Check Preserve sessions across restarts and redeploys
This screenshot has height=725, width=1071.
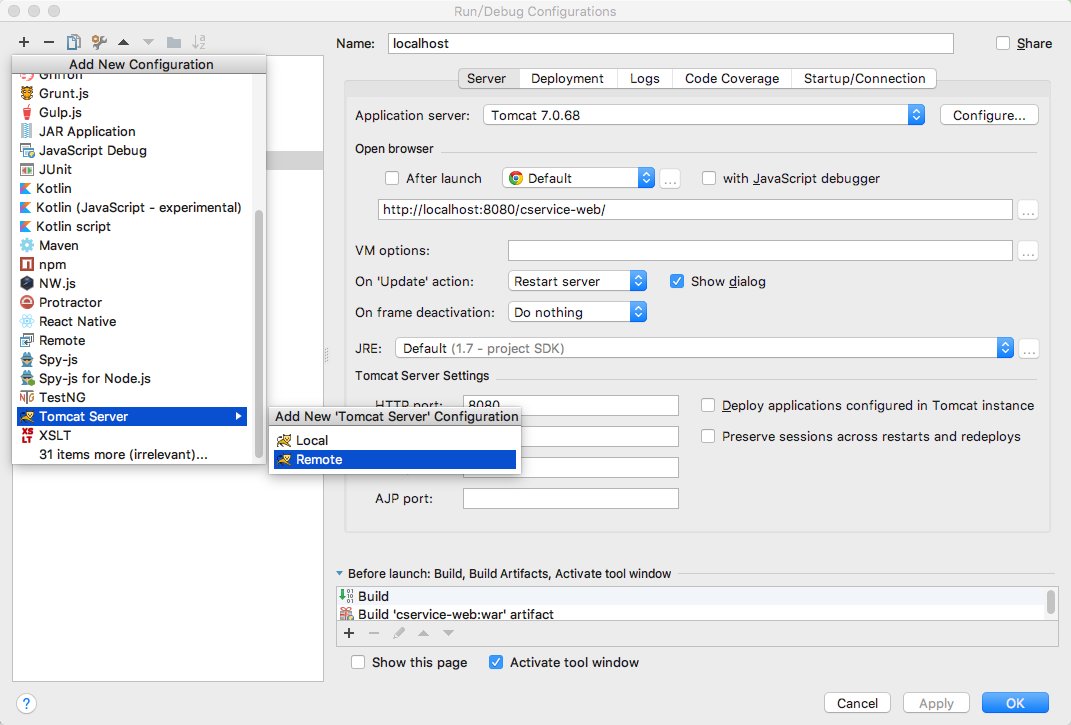pos(708,437)
